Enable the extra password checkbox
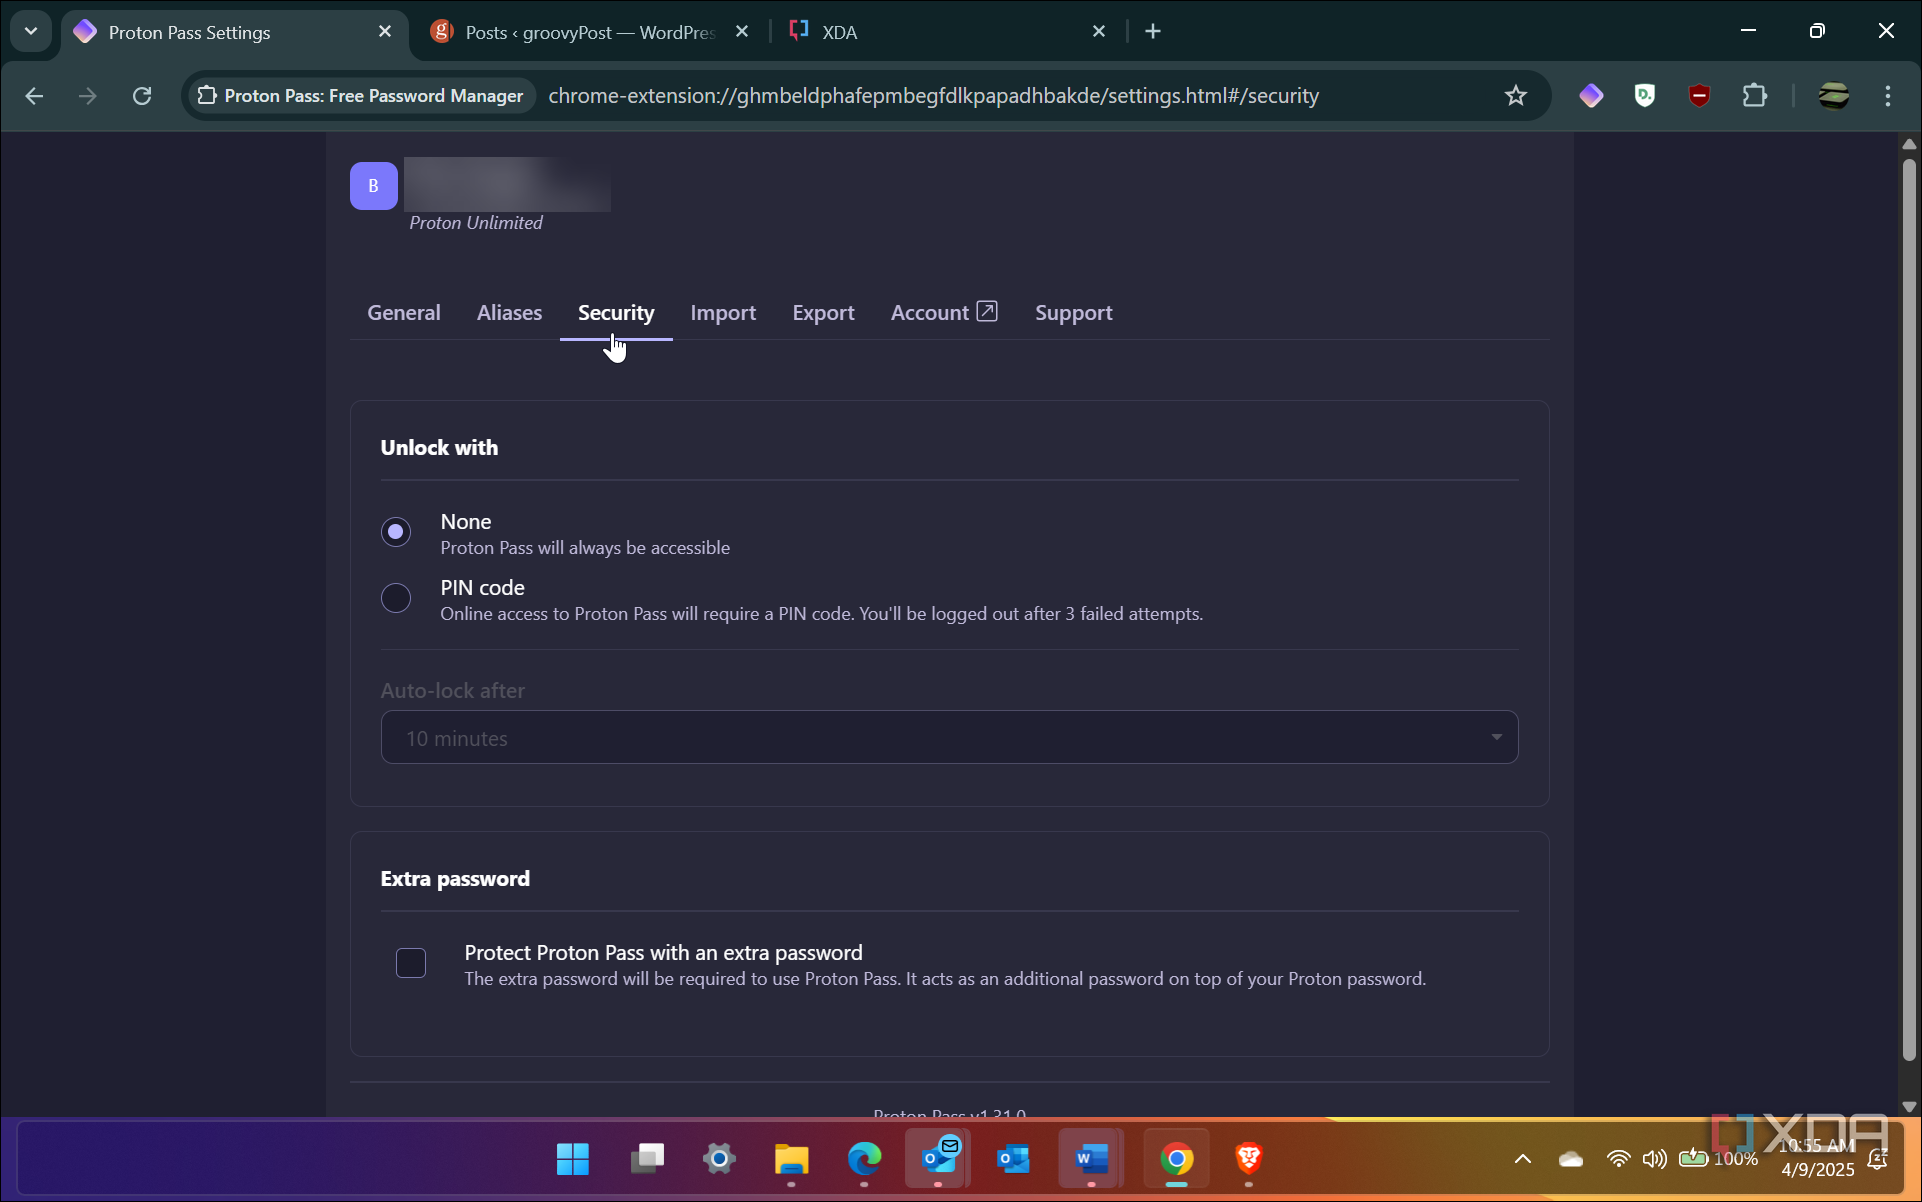The image size is (1922, 1202). click(x=411, y=963)
